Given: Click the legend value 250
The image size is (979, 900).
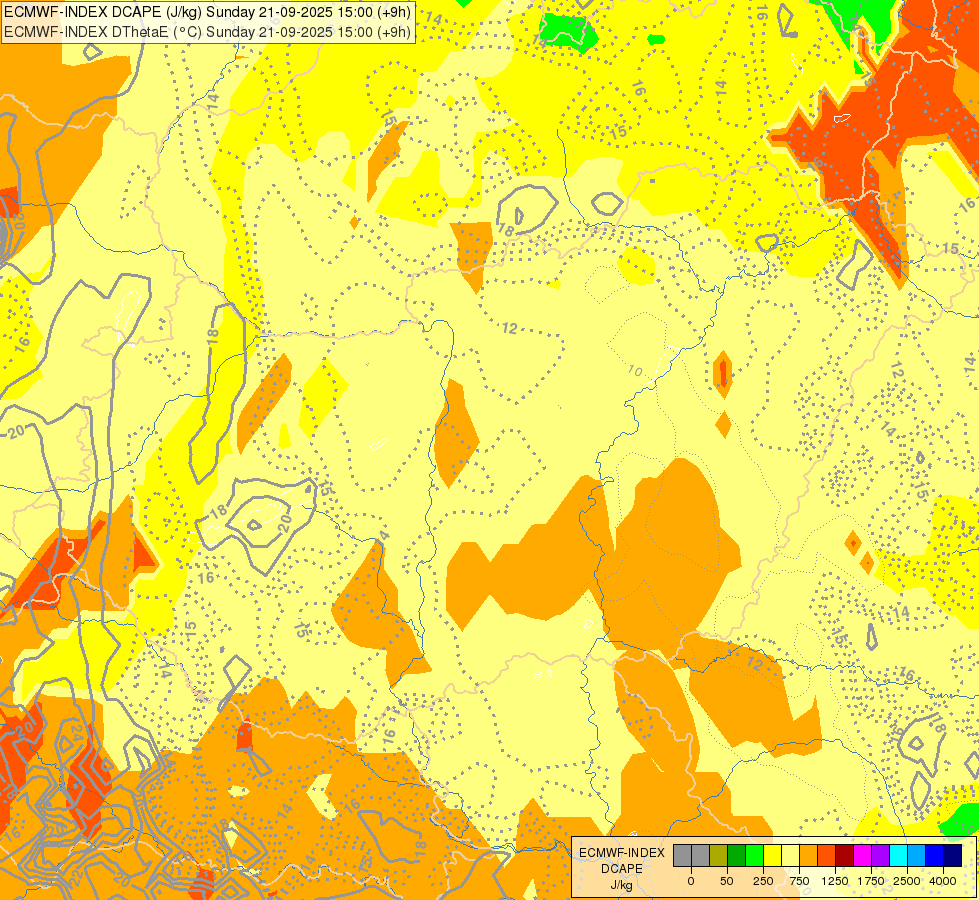Looking at the screenshot, I should pyautogui.click(x=763, y=881).
